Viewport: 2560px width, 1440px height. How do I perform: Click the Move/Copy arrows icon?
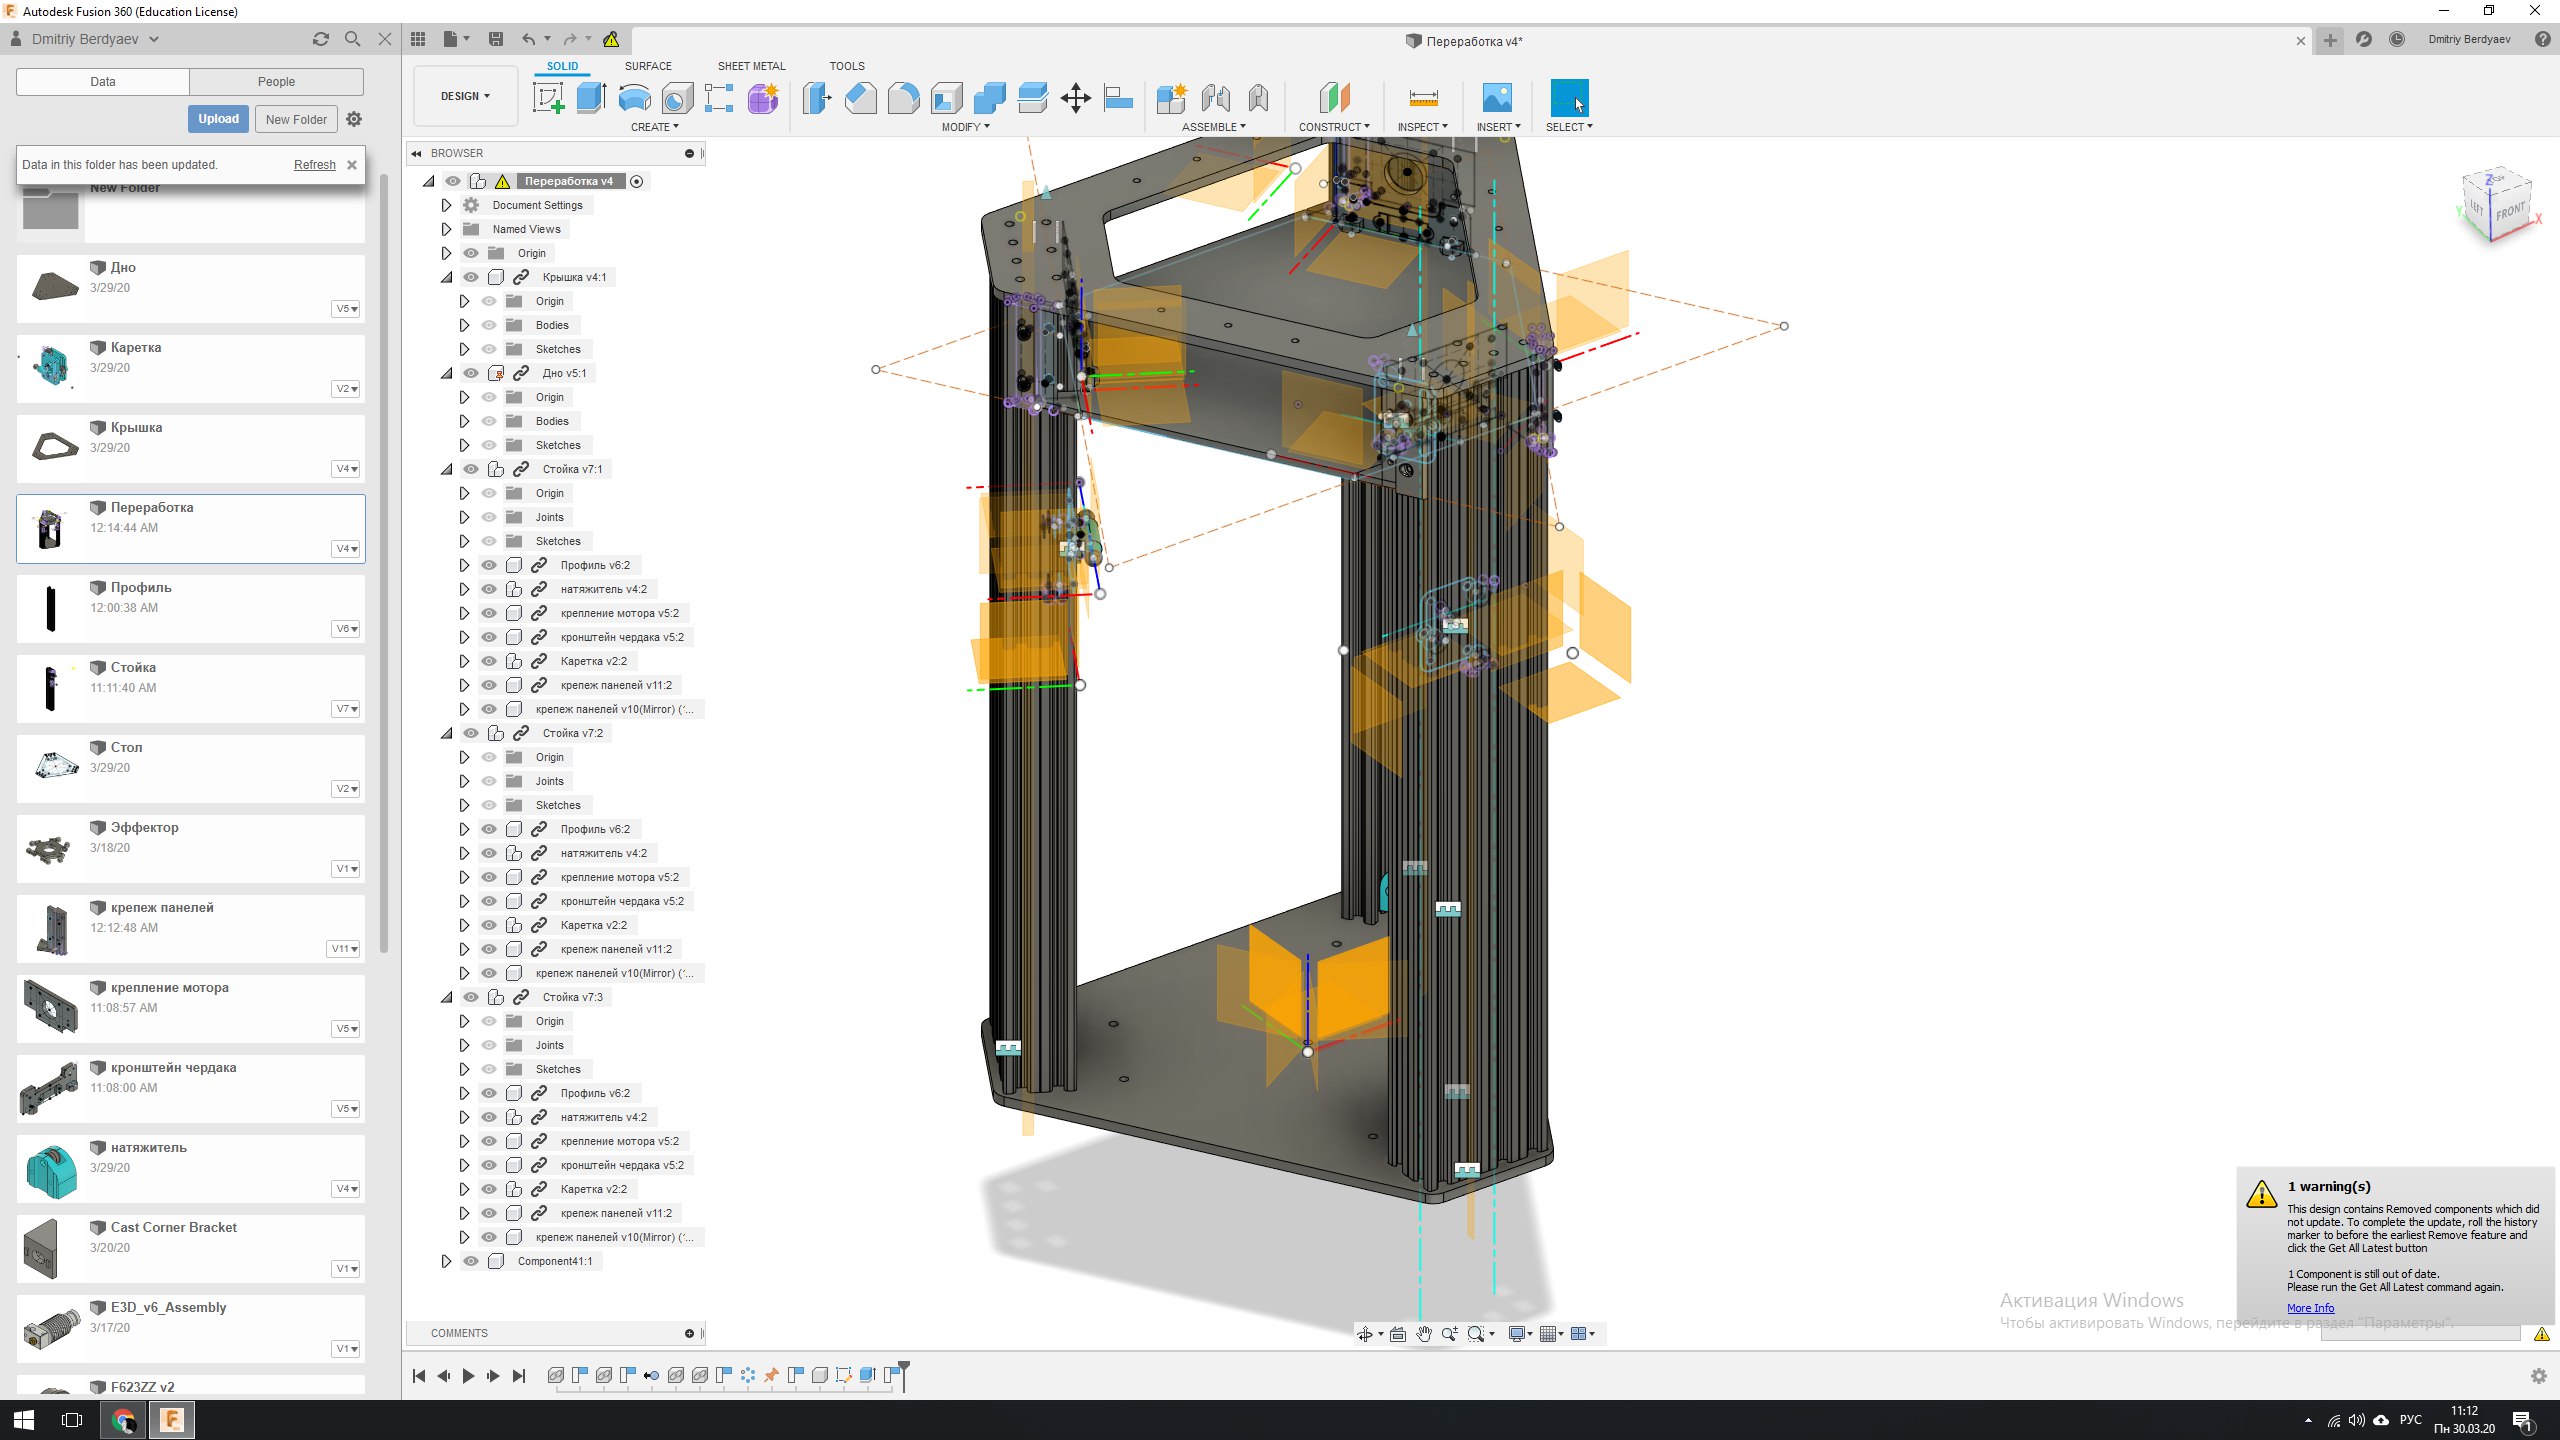(x=1075, y=98)
